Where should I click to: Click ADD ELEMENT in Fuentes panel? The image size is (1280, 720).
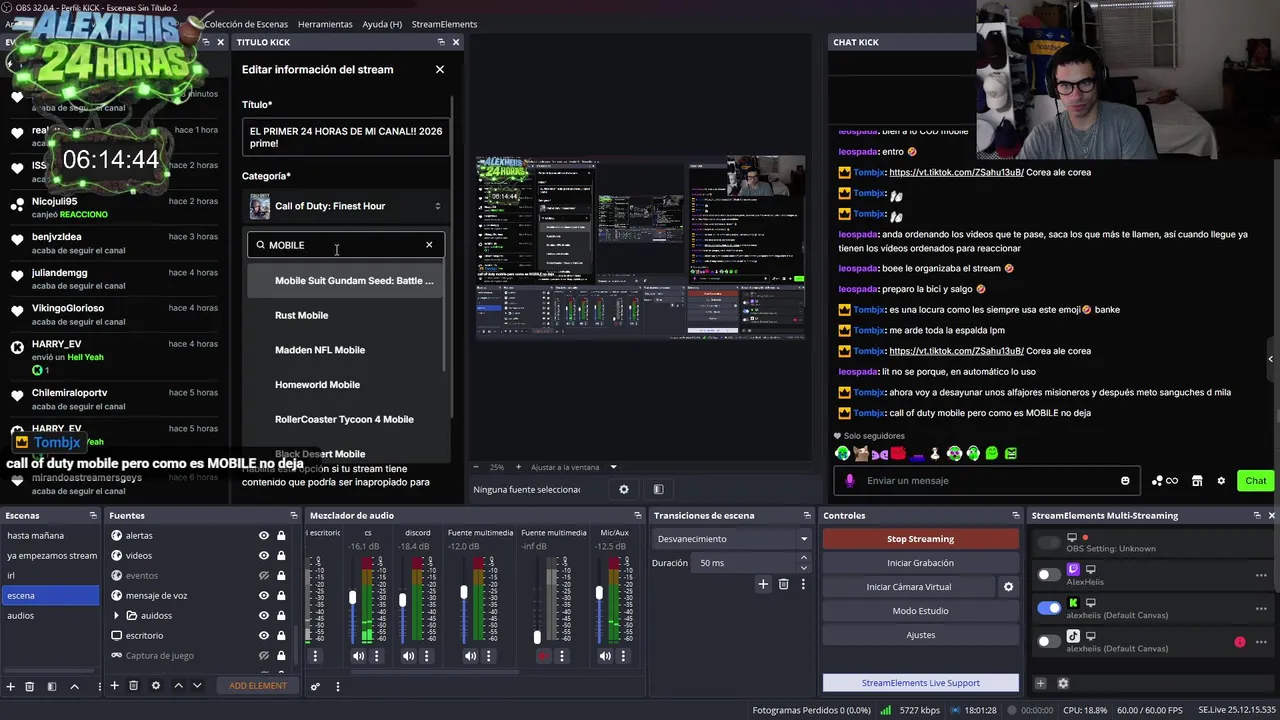(x=257, y=686)
